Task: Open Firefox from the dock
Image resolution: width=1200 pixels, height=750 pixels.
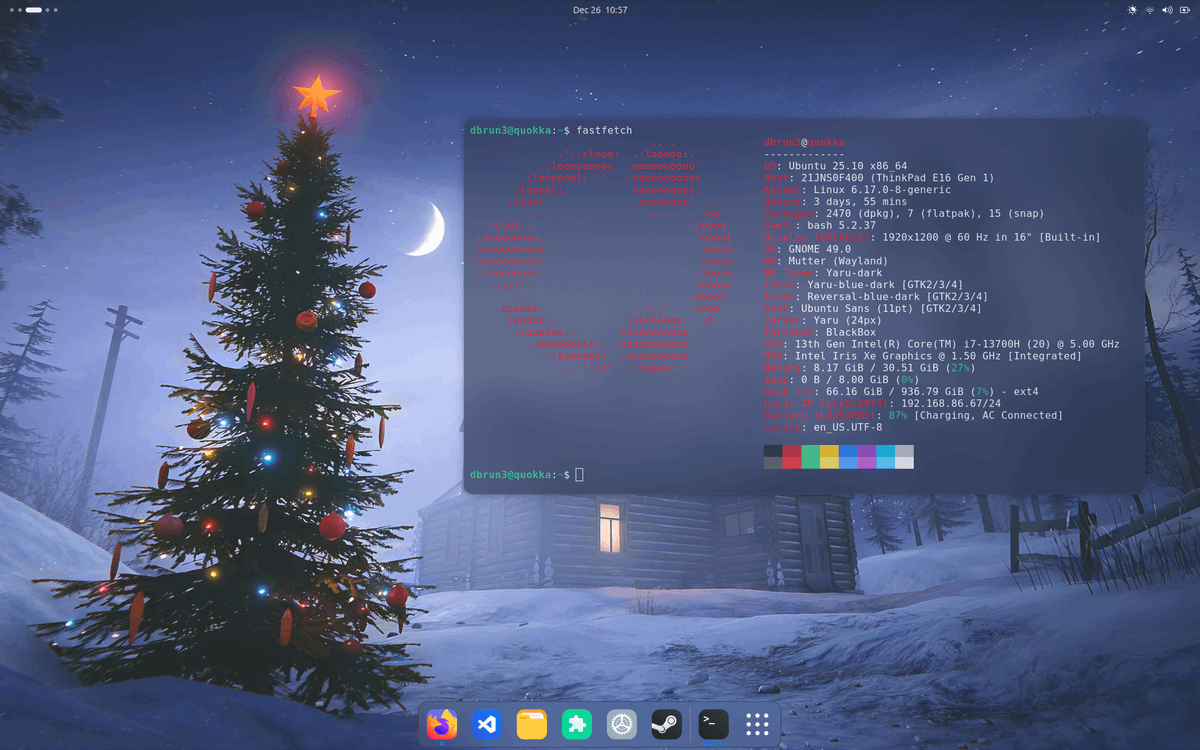Action: pos(442,724)
